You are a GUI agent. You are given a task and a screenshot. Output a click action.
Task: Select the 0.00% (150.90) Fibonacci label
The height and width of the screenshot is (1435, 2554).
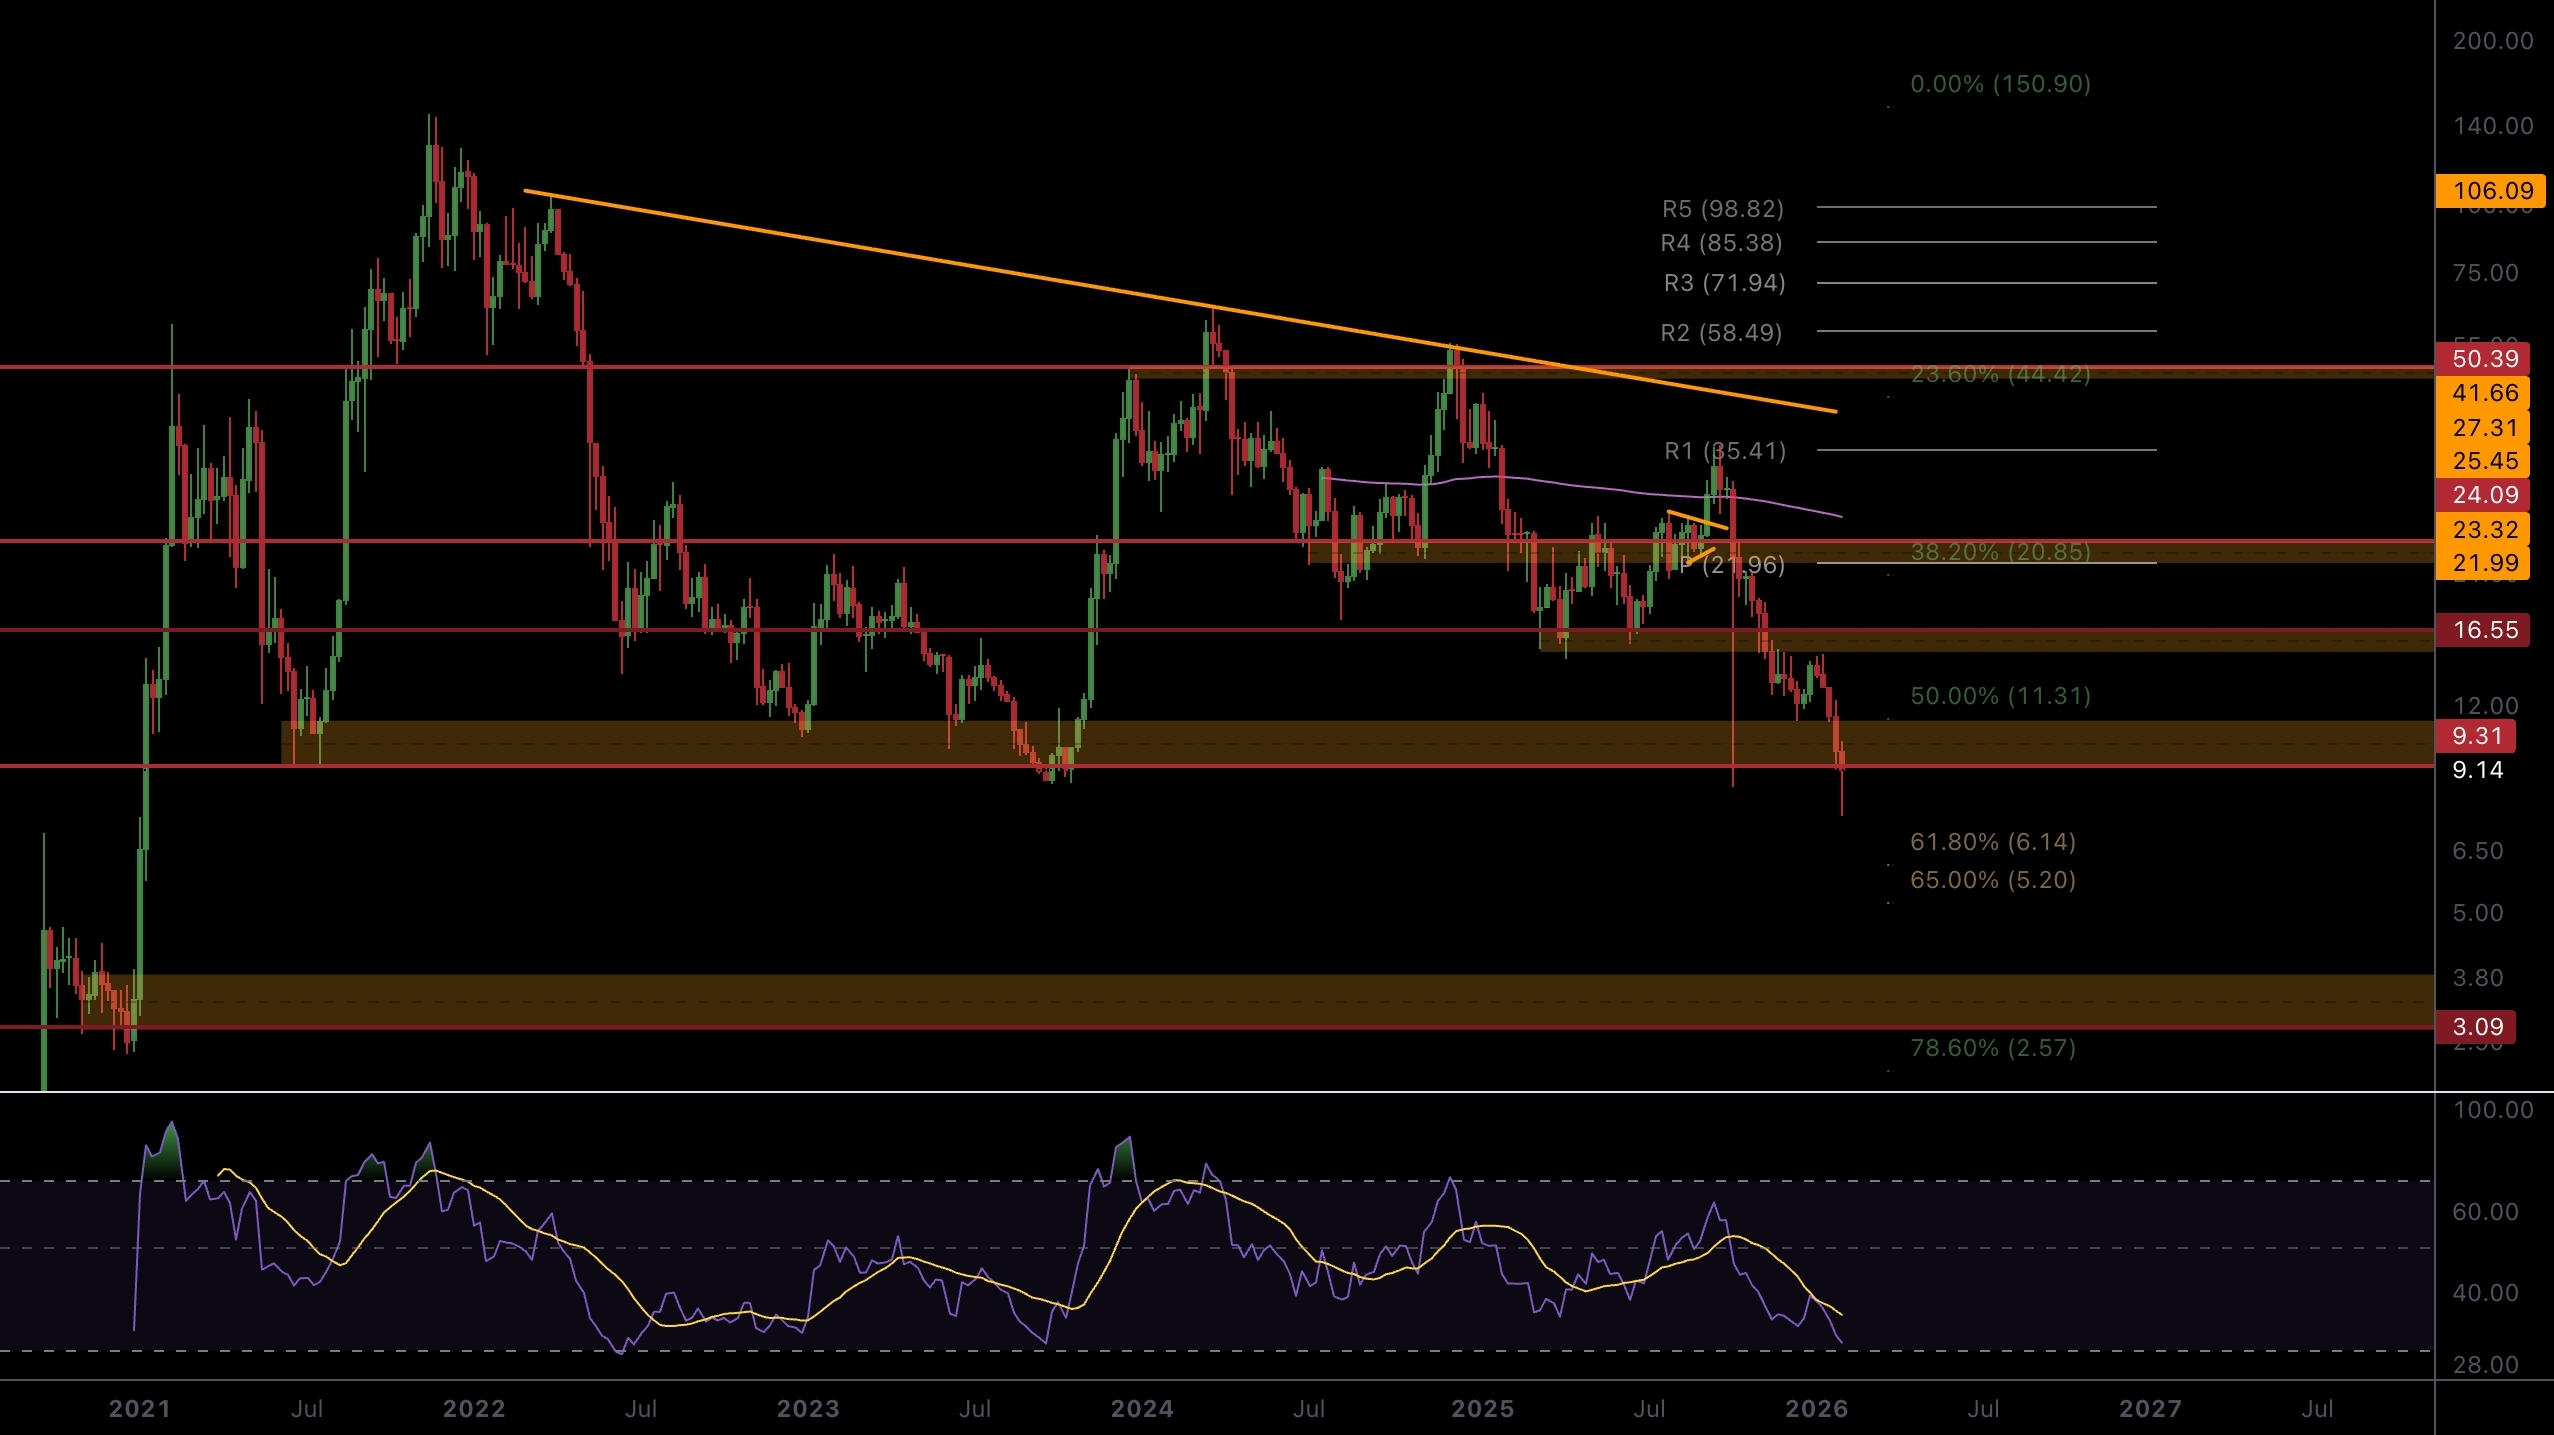point(2000,84)
